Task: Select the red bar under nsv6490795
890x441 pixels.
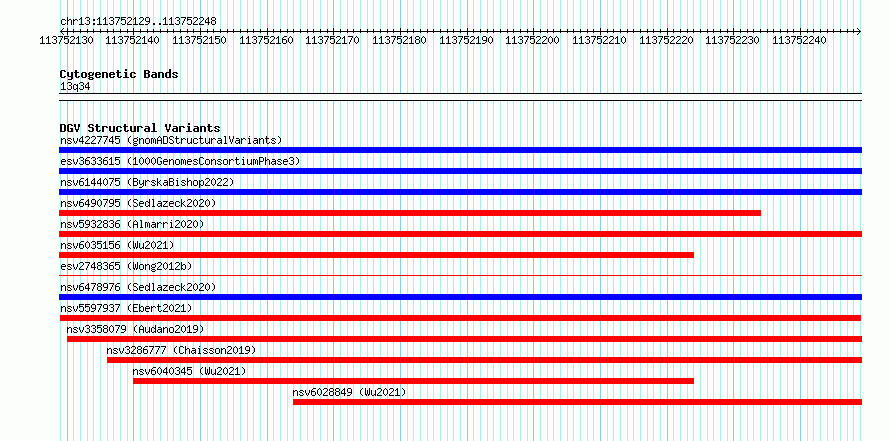Action: coord(410,213)
